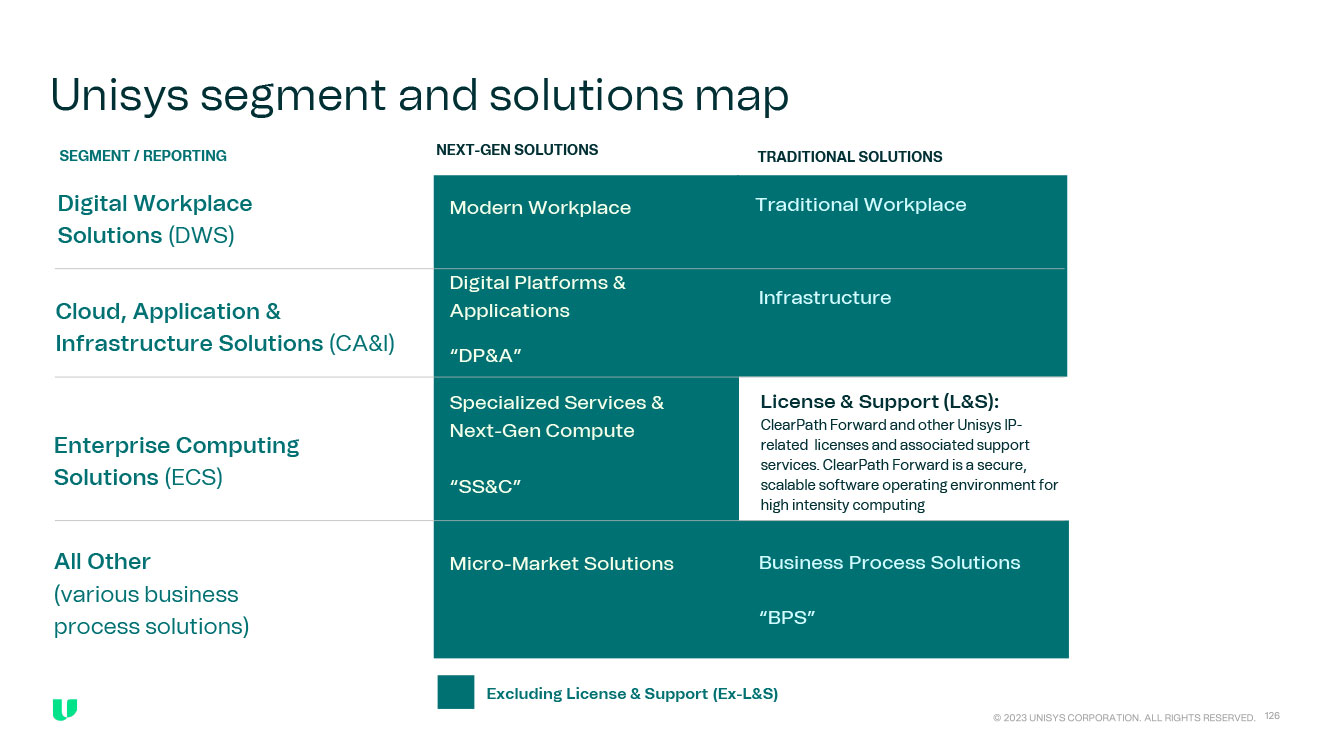This screenshot has height=750, width=1333.
Task: Select the Traditional Workplace cell
Action: (860, 205)
